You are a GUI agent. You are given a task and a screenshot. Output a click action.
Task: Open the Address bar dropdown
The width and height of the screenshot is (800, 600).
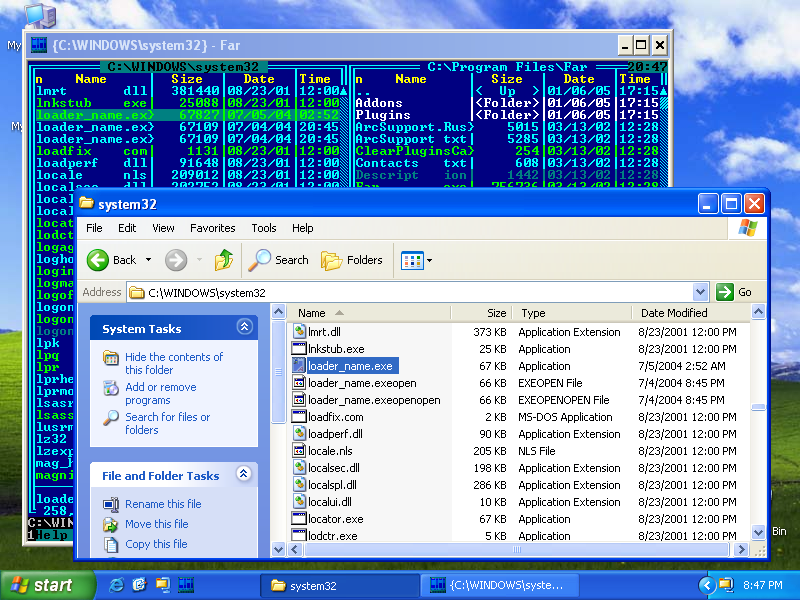click(701, 292)
